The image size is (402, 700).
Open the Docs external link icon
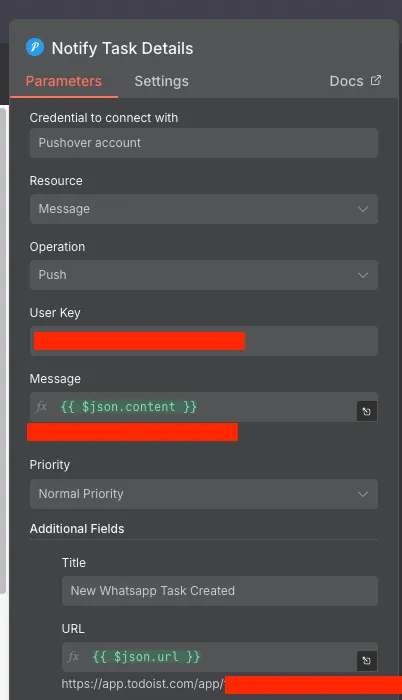coord(376,80)
